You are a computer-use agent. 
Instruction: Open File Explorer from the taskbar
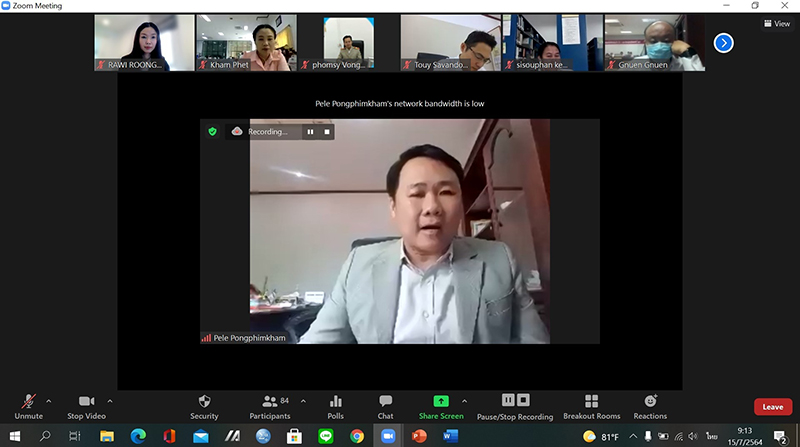[107, 436]
